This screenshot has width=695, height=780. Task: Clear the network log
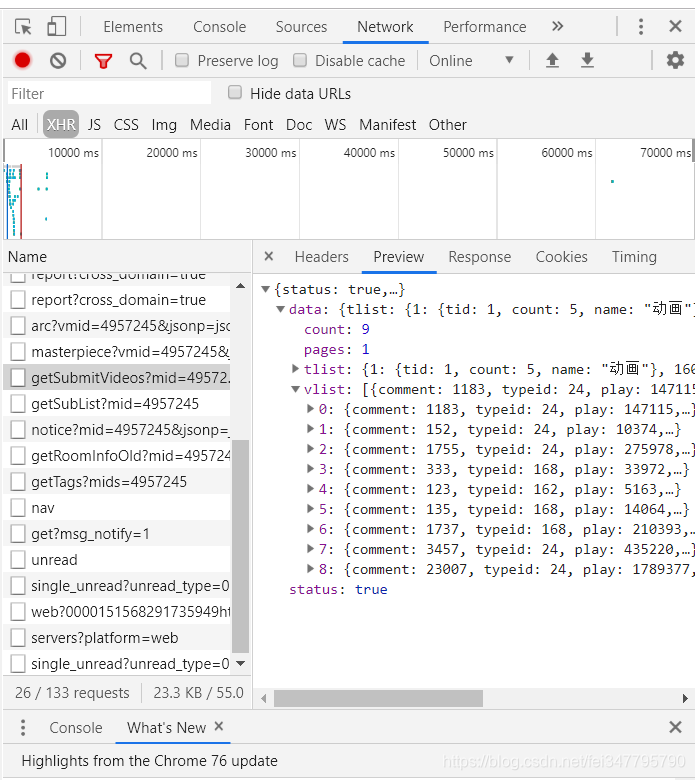coord(58,61)
